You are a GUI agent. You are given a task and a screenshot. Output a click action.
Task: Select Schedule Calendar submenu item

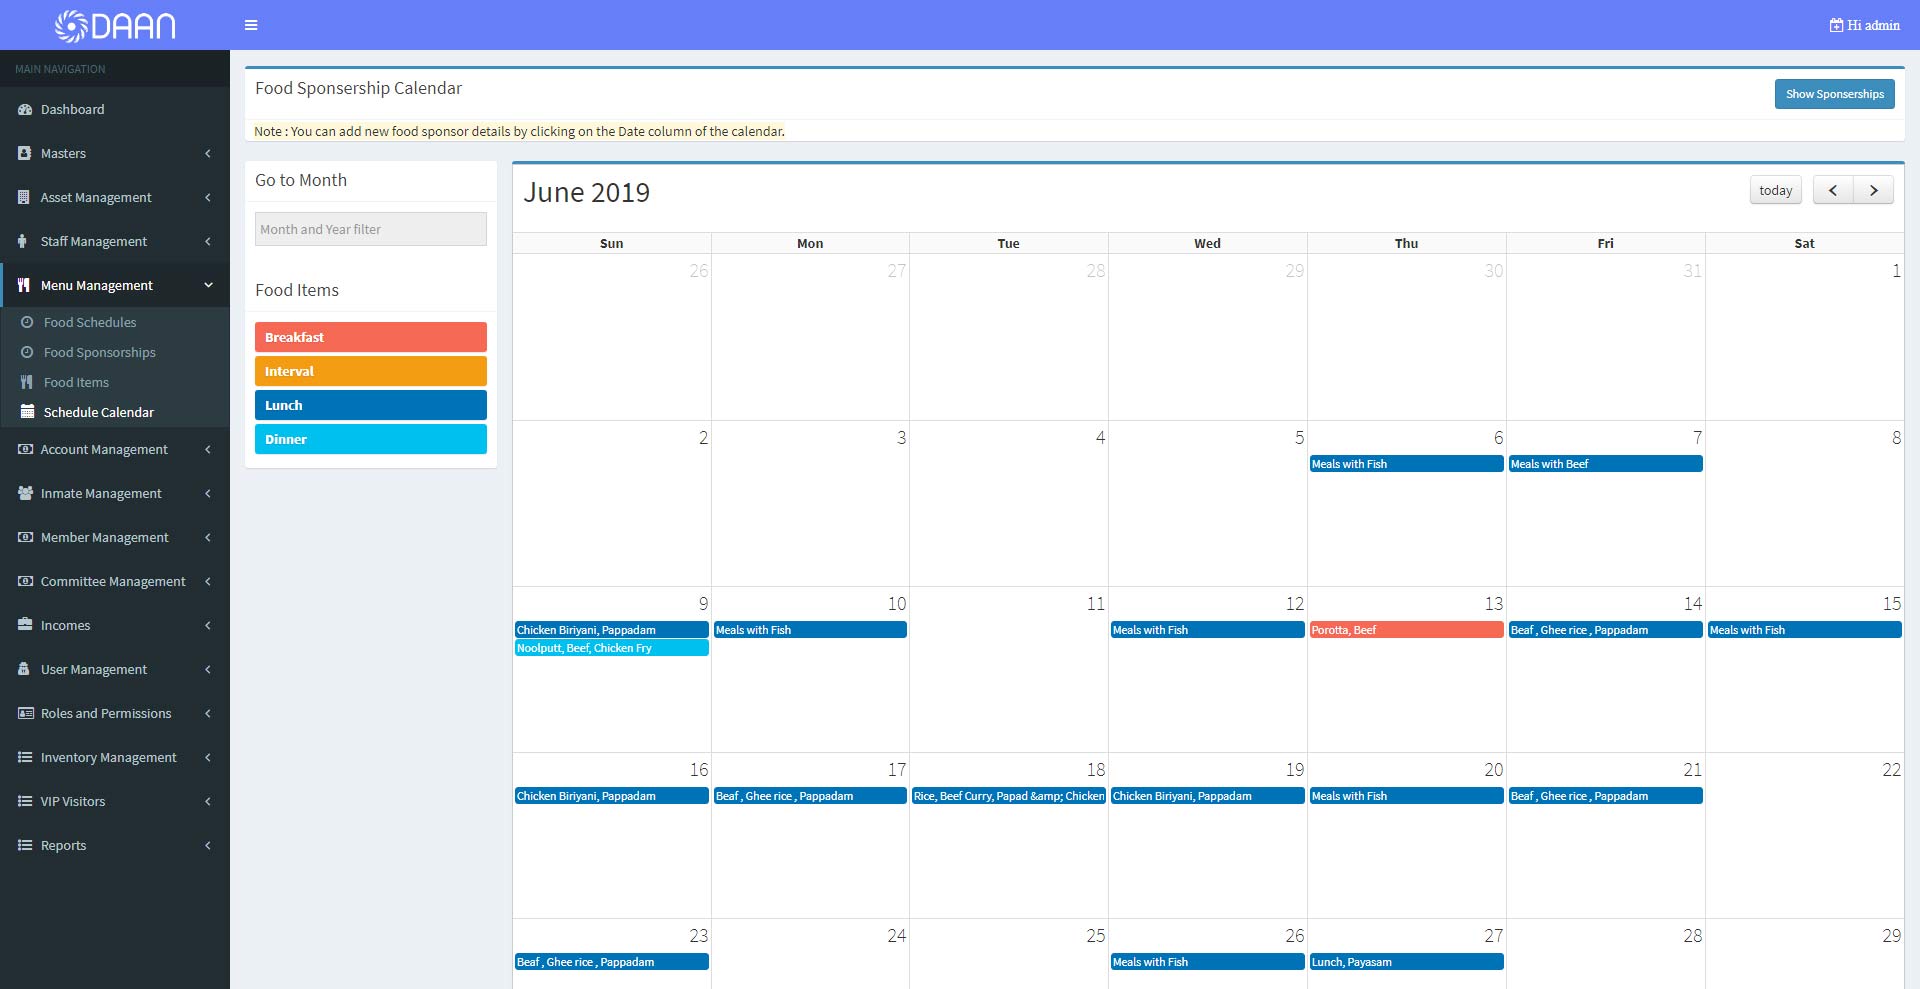pos(115,412)
